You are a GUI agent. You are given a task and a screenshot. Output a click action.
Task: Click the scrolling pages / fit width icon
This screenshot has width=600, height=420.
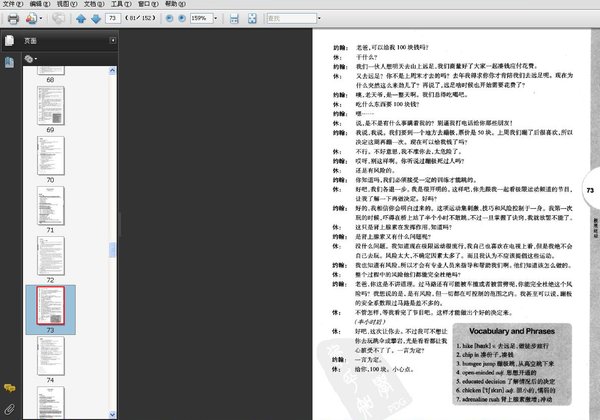point(234,18)
